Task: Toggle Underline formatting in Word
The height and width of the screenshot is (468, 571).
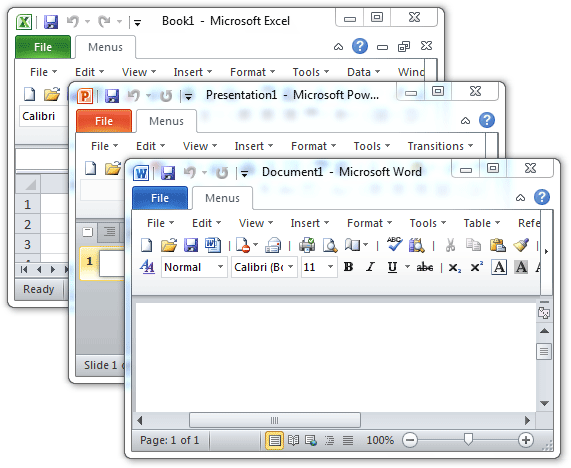Action: [x=392, y=267]
